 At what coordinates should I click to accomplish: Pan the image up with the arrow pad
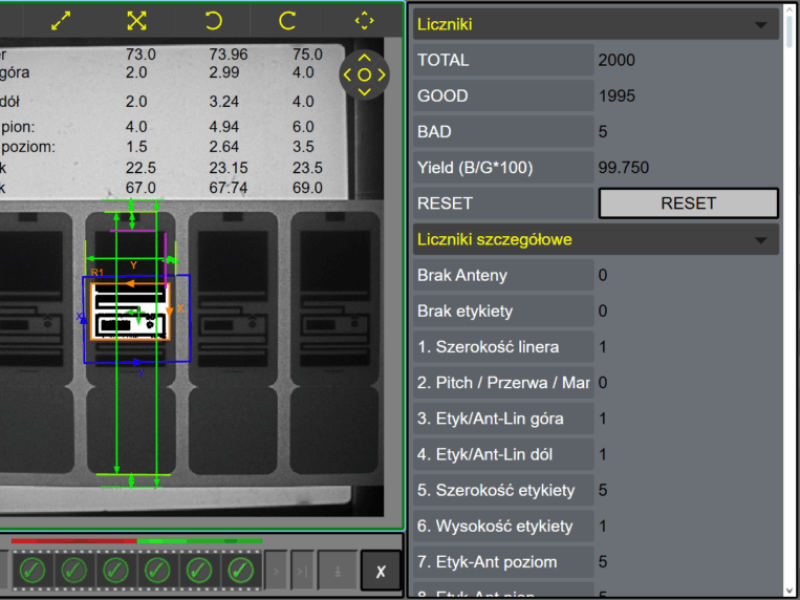point(364,58)
